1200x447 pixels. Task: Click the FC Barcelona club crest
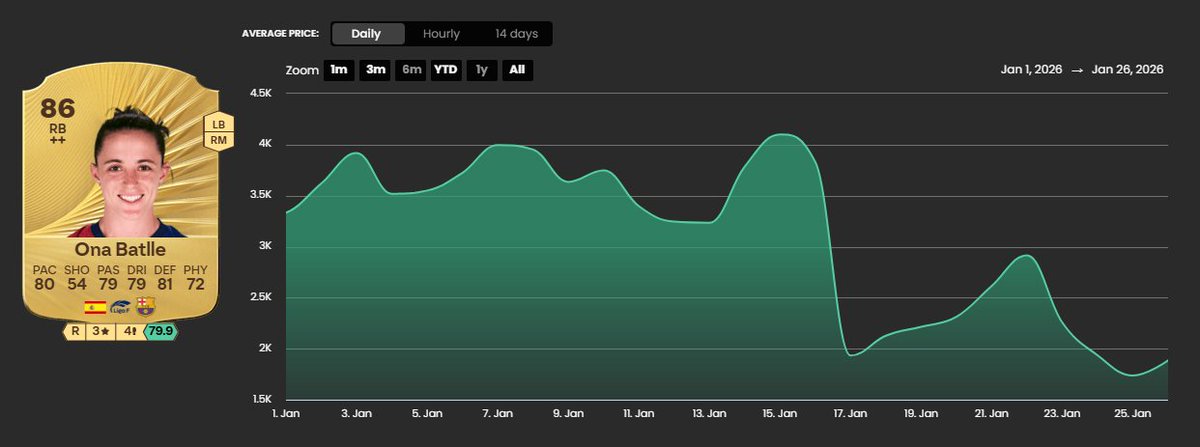coord(145,307)
